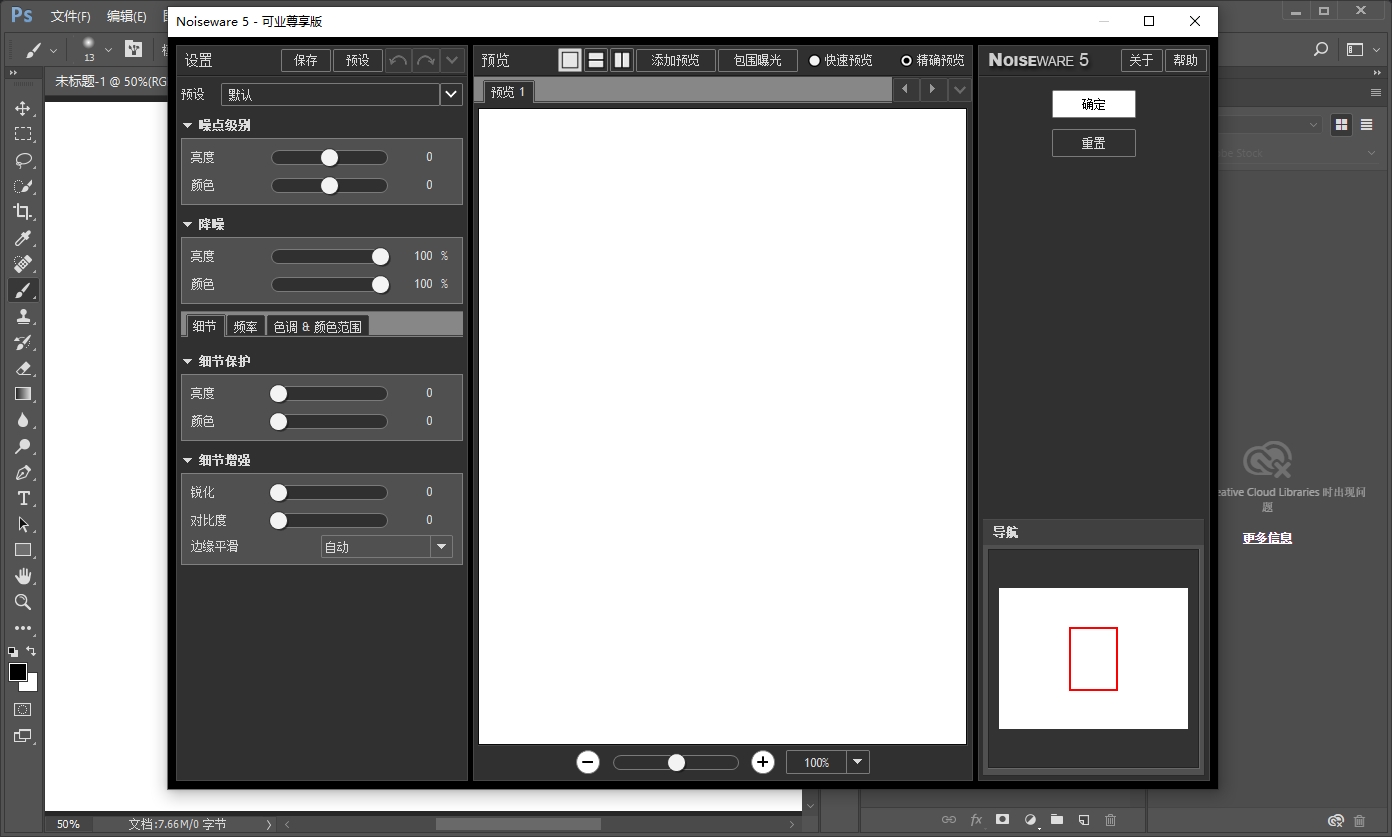Select the Gradient tool
Viewport: 1392px width, 837px height.
[22, 394]
